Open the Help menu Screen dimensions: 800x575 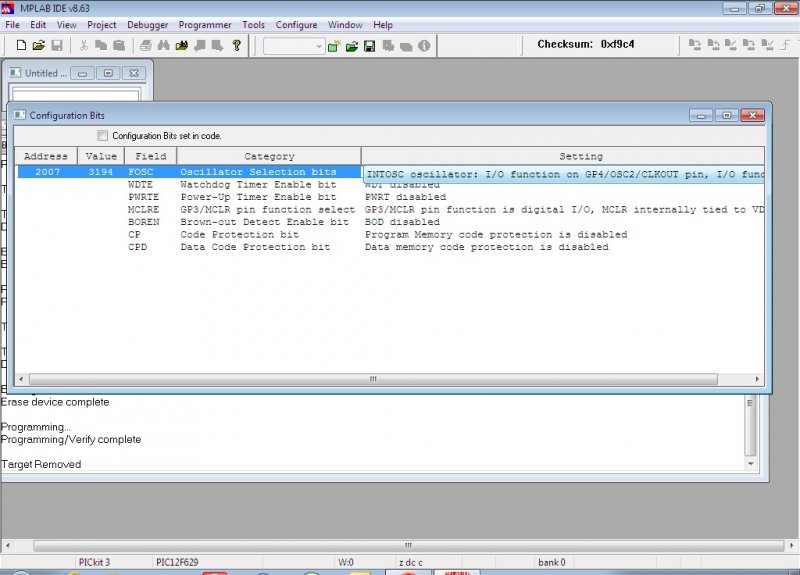point(383,24)
